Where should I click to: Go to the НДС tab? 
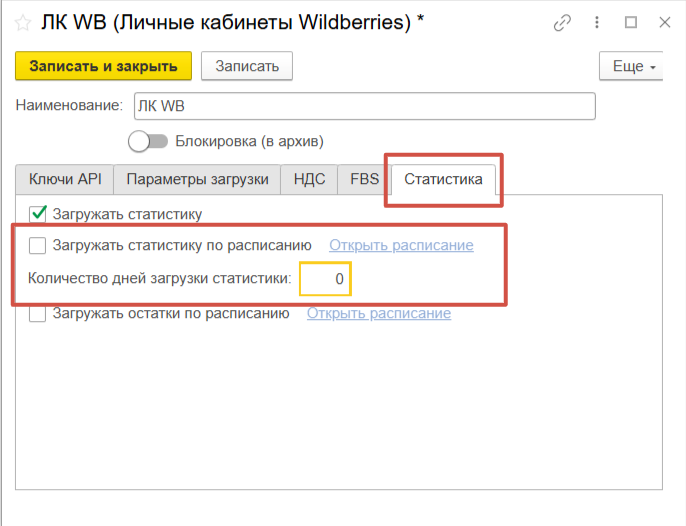[309, 179]
